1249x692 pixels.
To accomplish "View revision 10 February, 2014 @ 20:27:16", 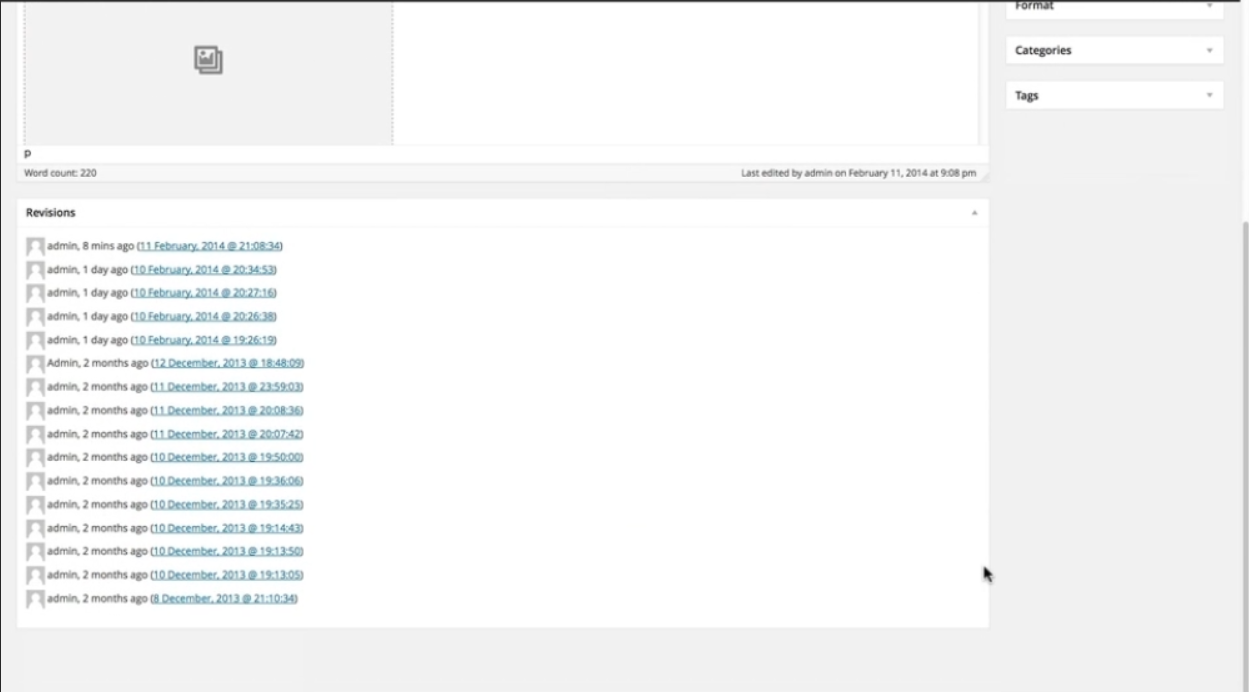I will click(x=204, y=293).
